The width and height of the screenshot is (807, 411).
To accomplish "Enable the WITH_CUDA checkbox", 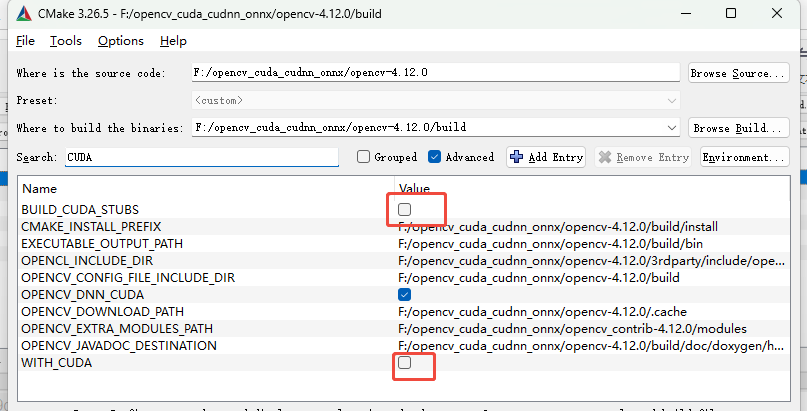I will click(x=405, y=363).
